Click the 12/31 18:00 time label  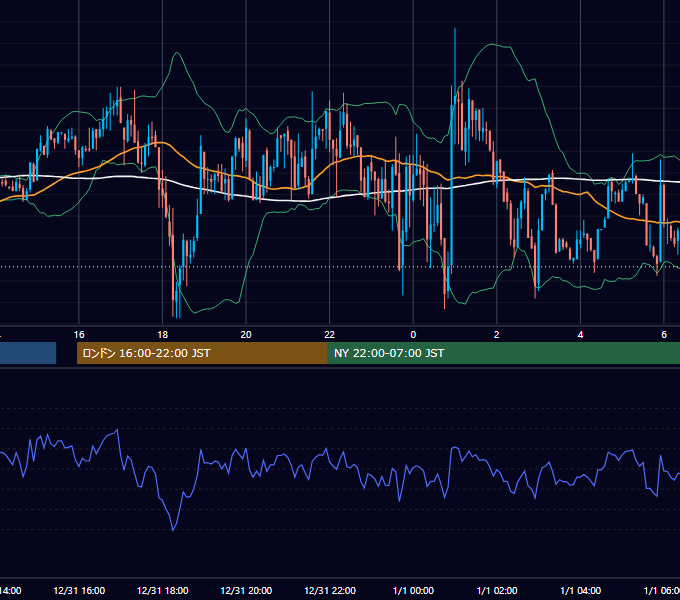(x=163, y=590)
